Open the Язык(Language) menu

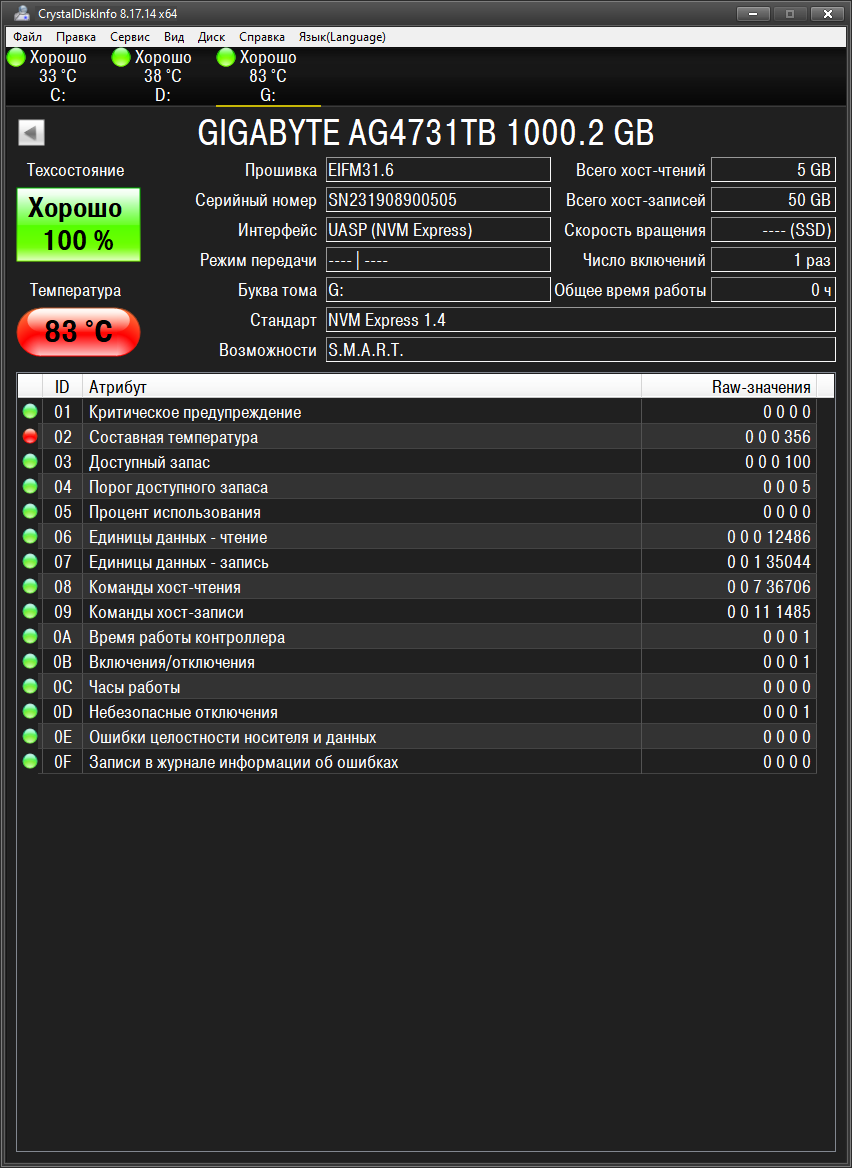coord(342,36)
